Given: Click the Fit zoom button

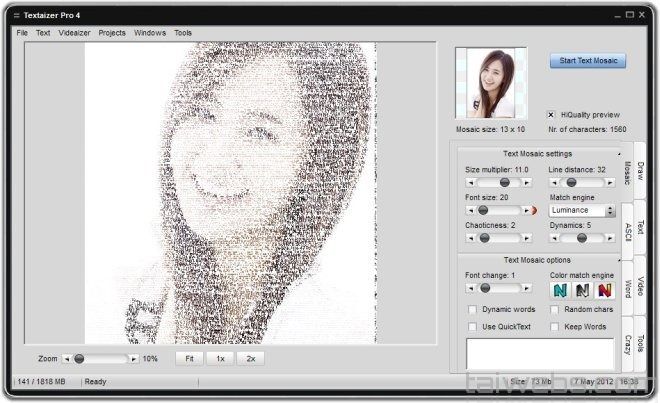Looking at the screenshot, I should tap(188, 358).
